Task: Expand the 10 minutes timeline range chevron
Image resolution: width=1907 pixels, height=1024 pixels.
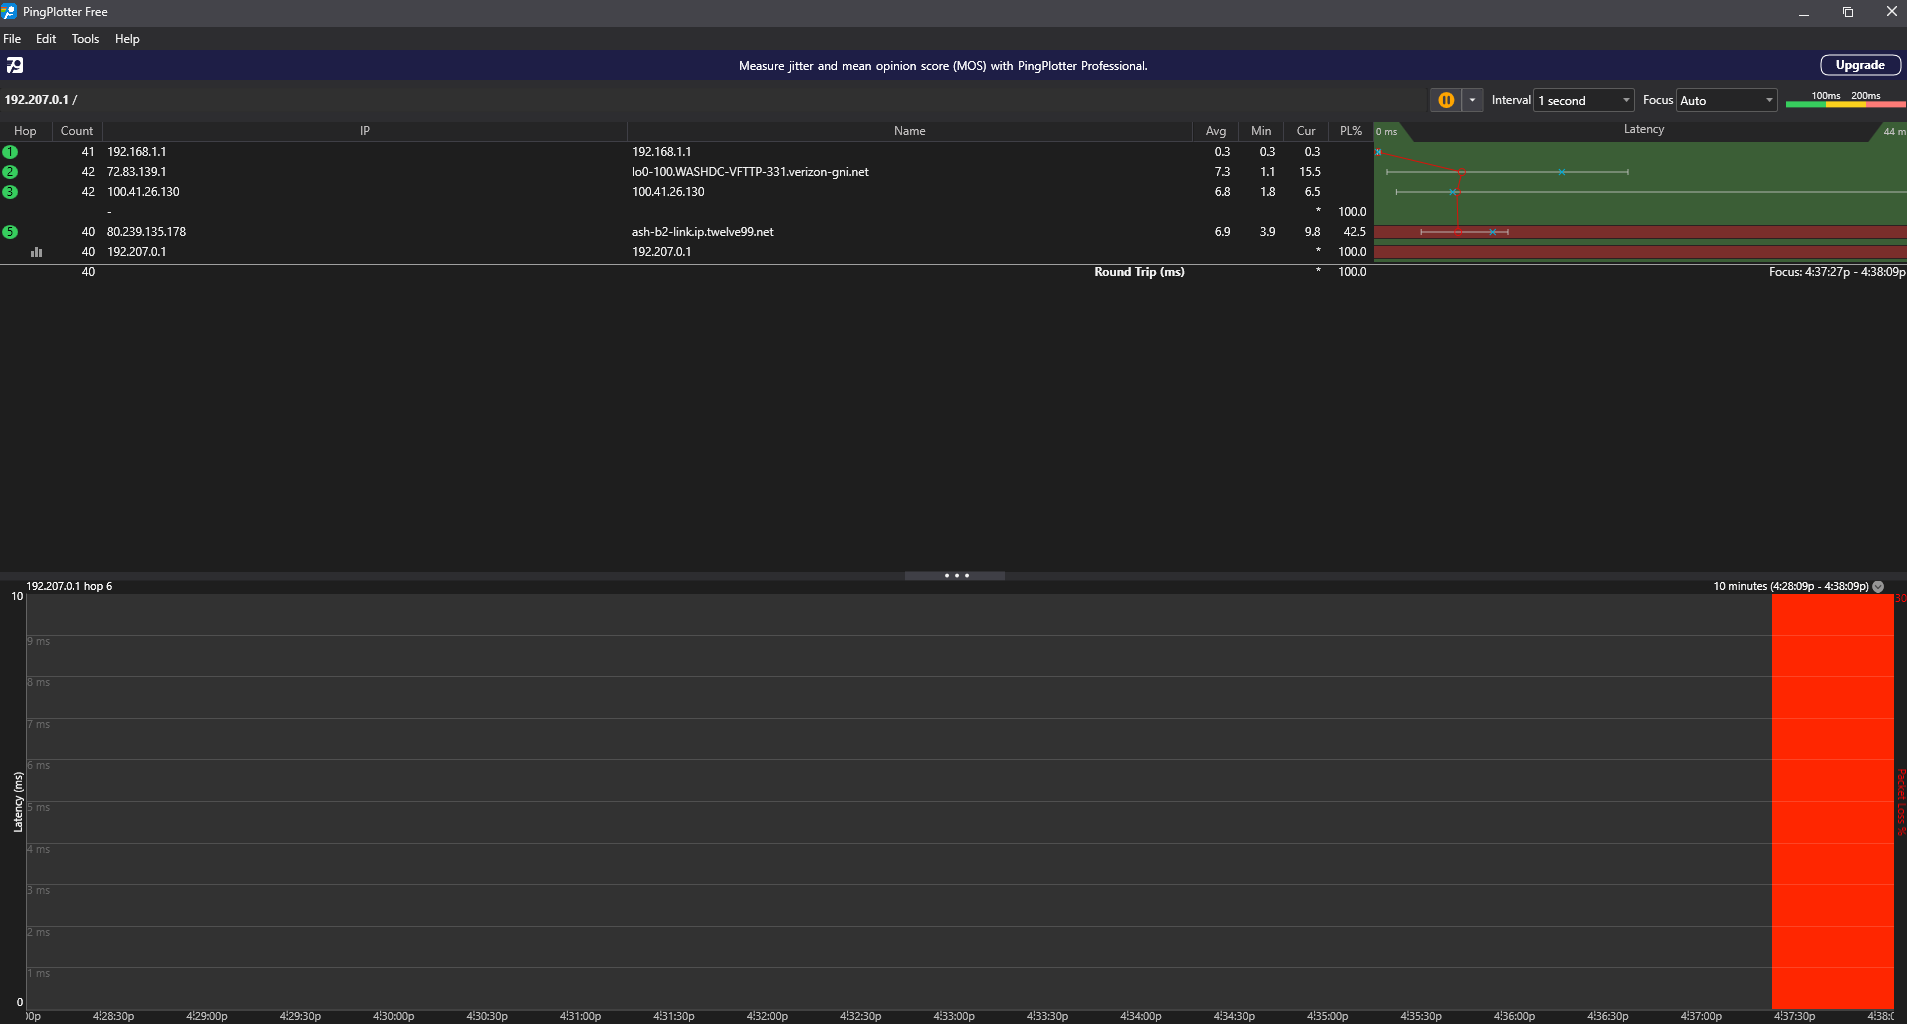Action: (1878, 587)
